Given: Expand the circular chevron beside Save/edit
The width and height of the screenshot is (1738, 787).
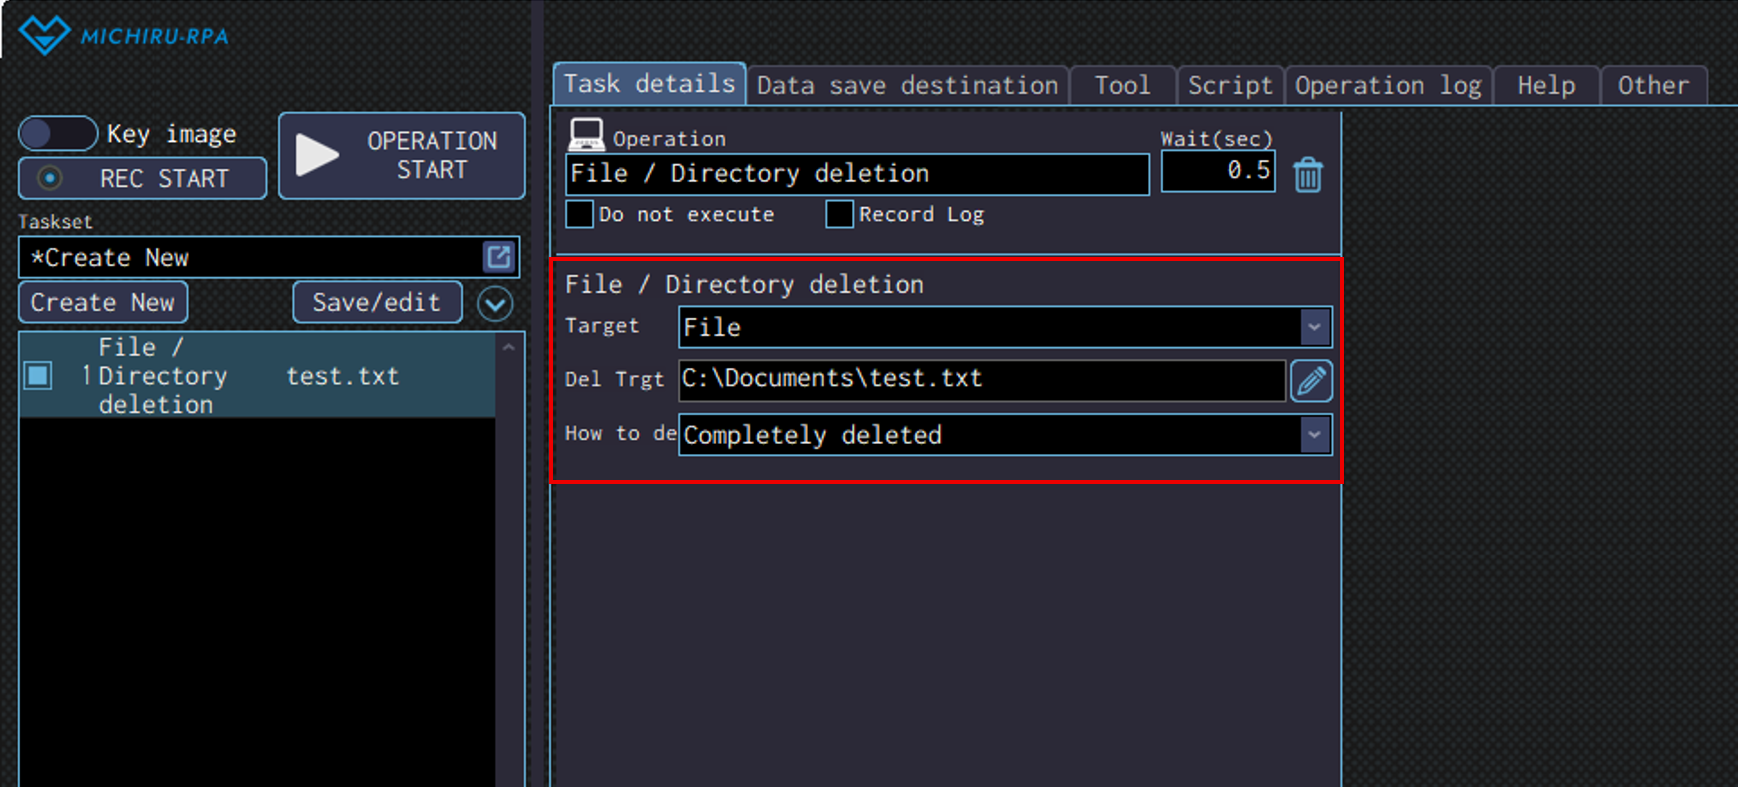Looking at the screenshot, I should (495, 303).
